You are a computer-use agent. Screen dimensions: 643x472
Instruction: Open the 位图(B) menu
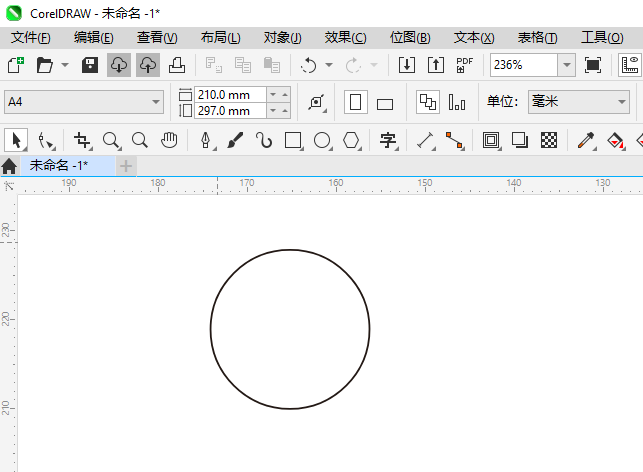(x=410, y=38)
